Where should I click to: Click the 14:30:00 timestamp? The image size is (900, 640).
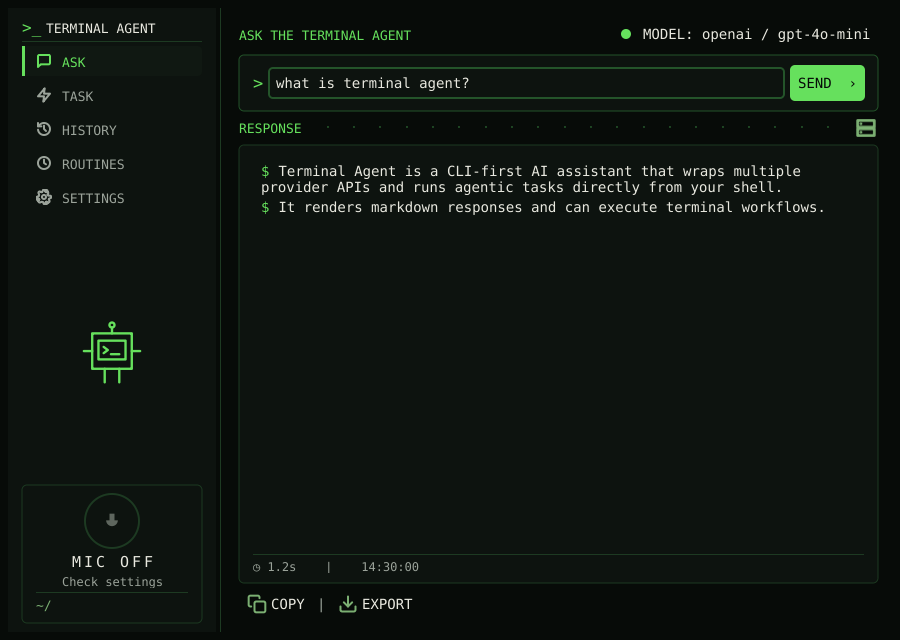tap(390, 567)
